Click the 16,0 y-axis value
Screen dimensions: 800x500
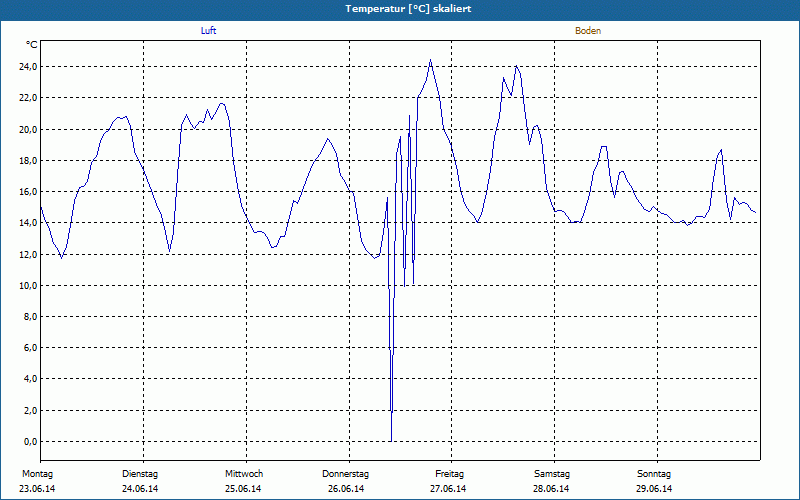coord(30,192)
